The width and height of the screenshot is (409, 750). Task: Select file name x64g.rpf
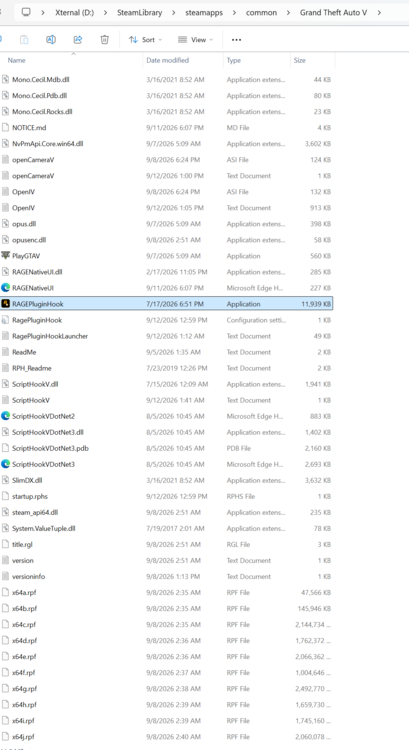(24, 688)
